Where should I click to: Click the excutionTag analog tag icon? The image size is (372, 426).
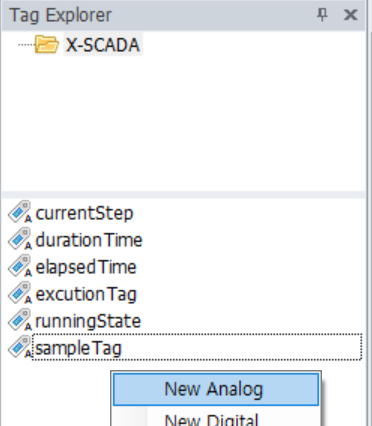point(20,293)
